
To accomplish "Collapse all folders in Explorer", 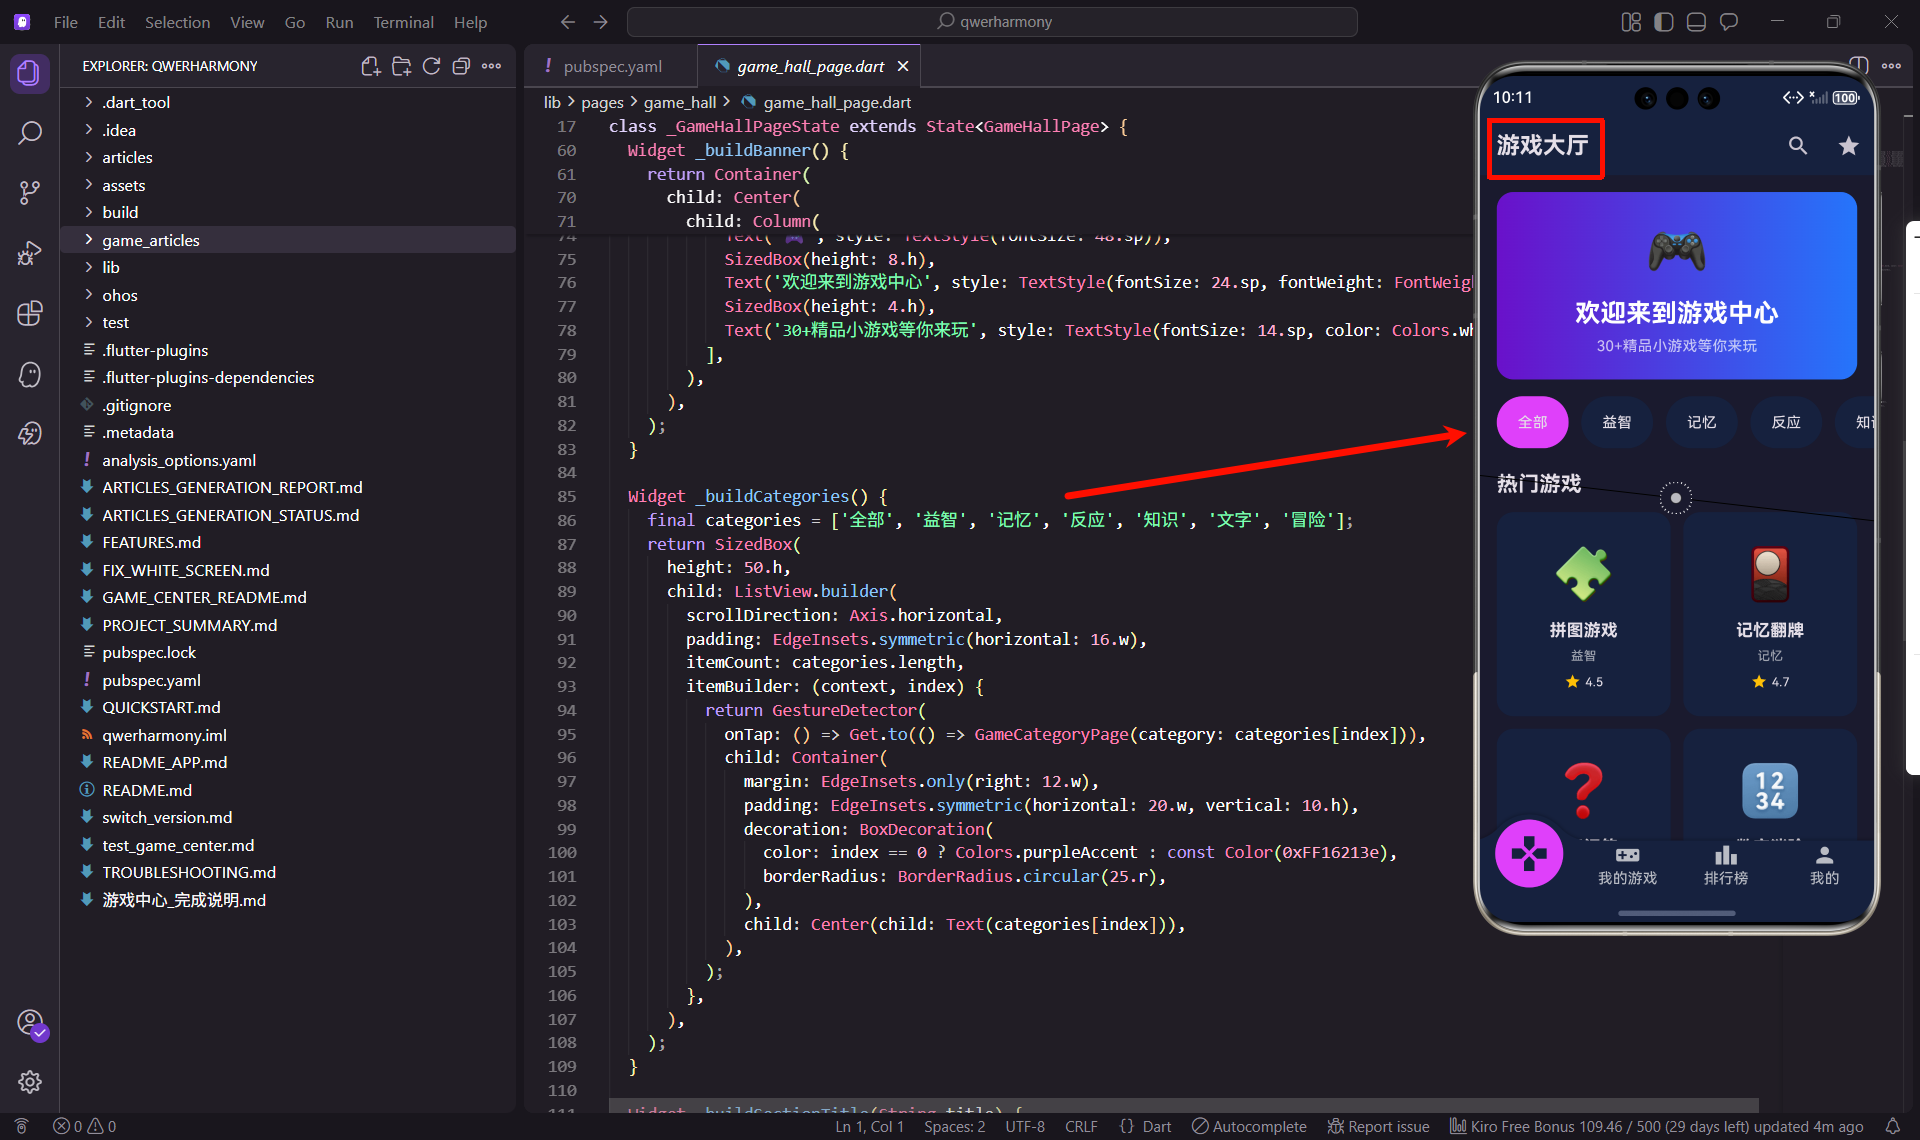I will [x=461, y=66].
